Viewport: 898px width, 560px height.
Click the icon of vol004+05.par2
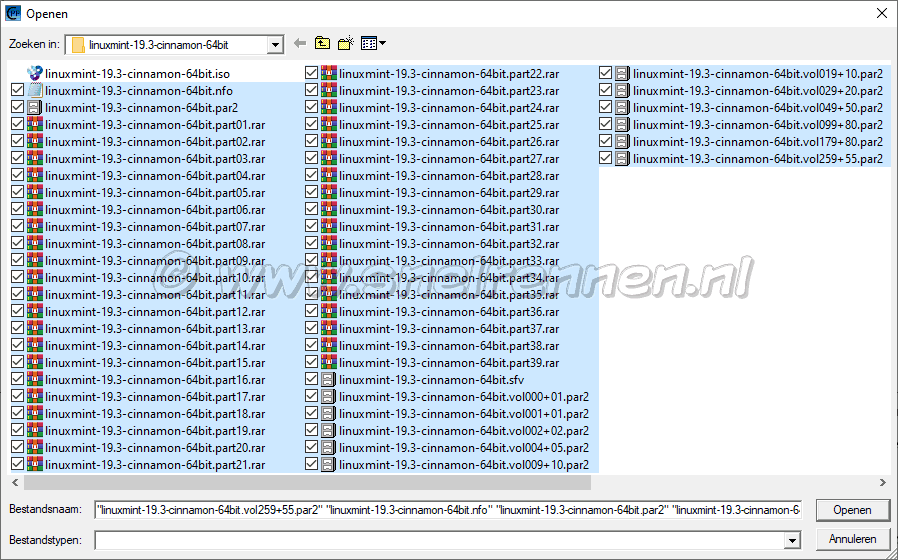(x=329, y=448)
